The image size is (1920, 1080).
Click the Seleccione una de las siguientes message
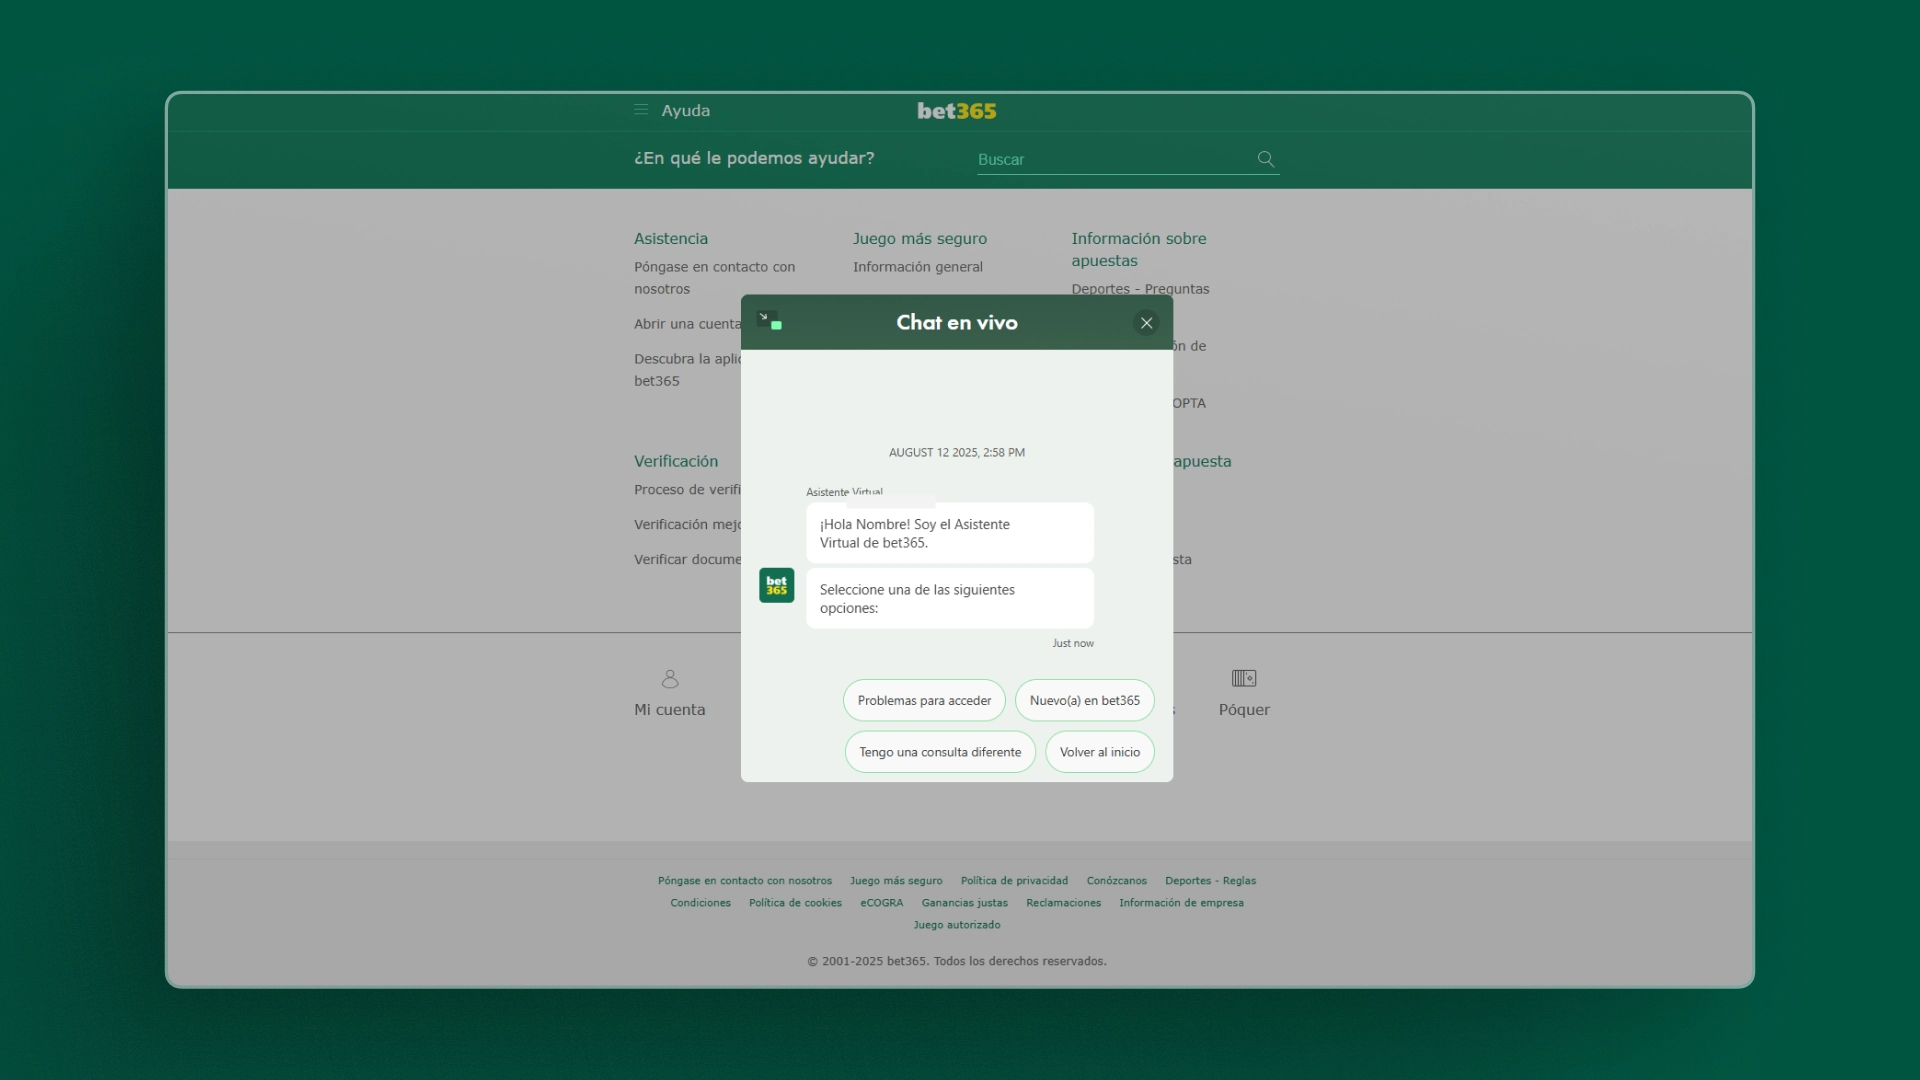click(x=950, y=598)
